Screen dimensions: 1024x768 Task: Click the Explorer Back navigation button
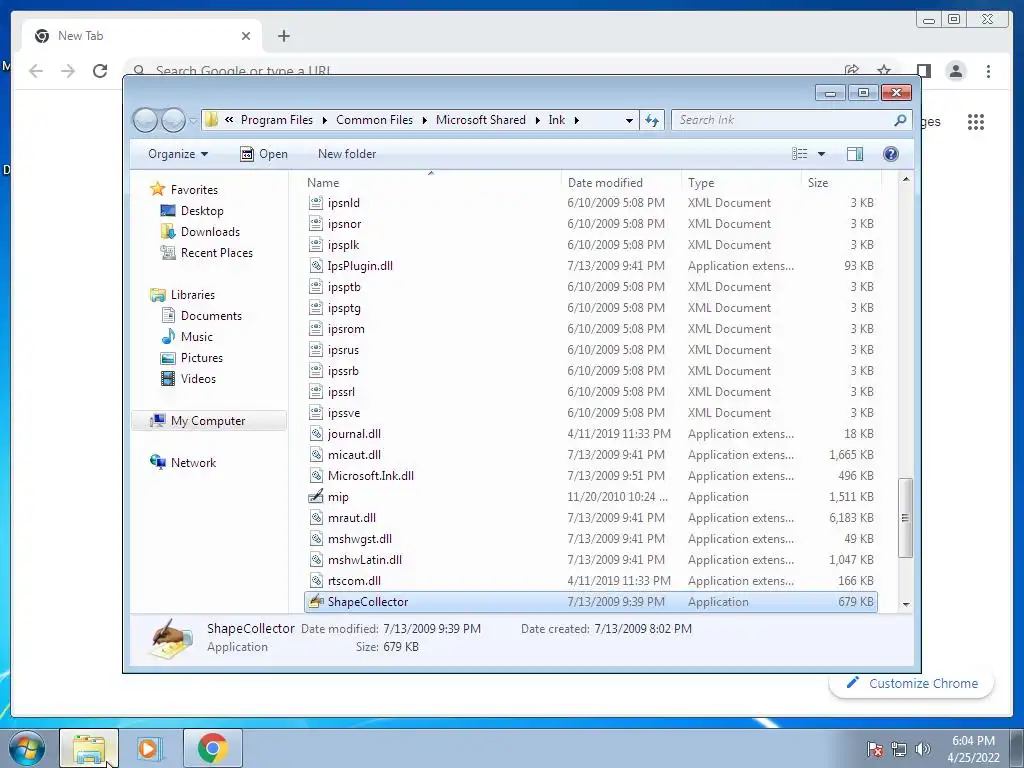coord(145,120)
